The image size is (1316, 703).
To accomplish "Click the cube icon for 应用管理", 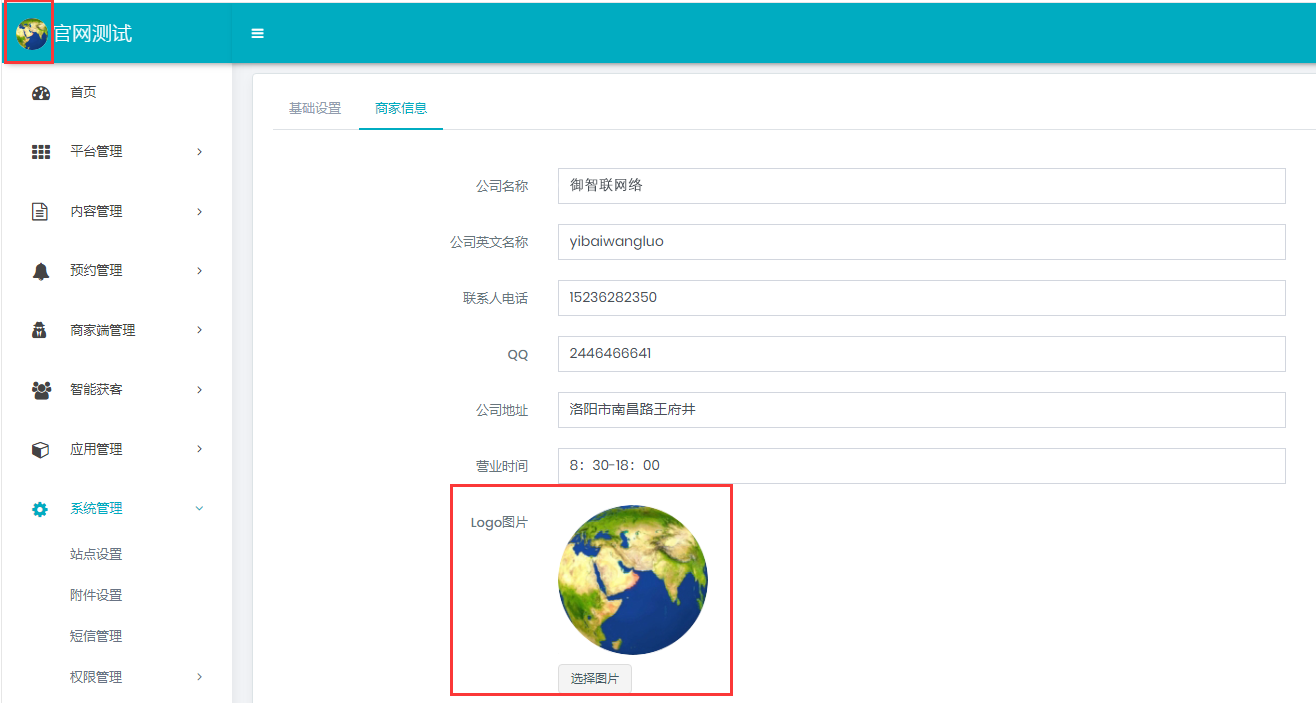I will (41, 450).
